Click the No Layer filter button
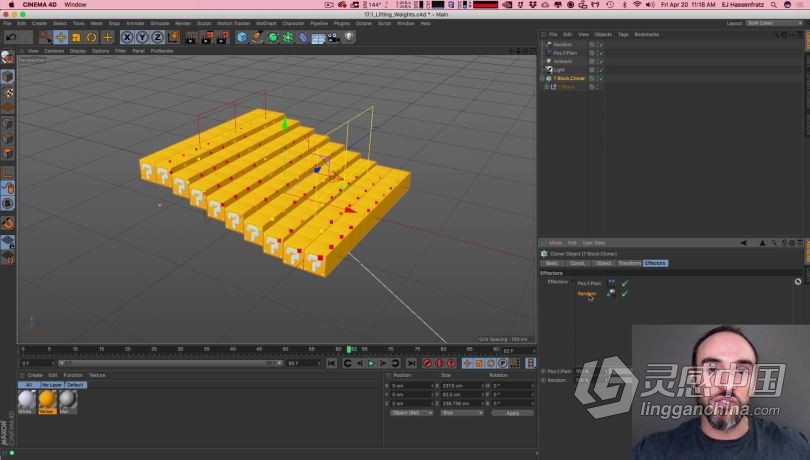This screenshot has width=810, height=460. tap(52, 385)
